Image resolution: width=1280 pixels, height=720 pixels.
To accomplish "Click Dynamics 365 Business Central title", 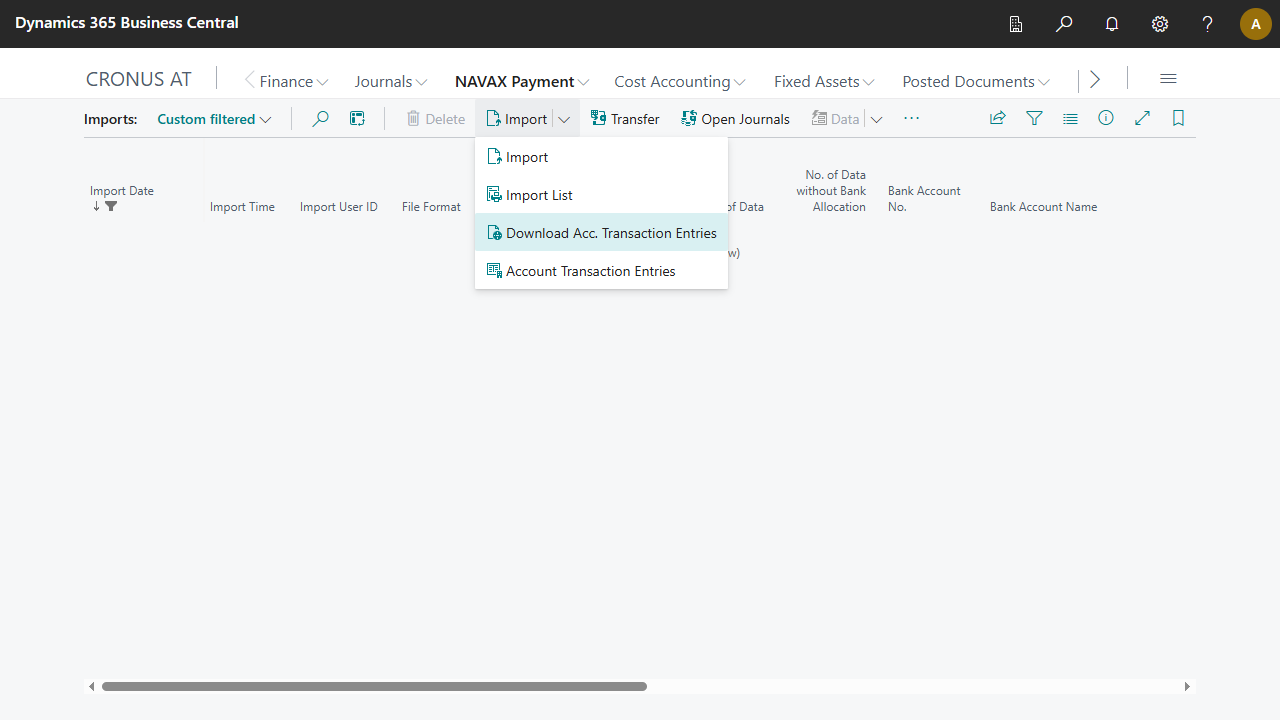I will [x=127, y=22].
